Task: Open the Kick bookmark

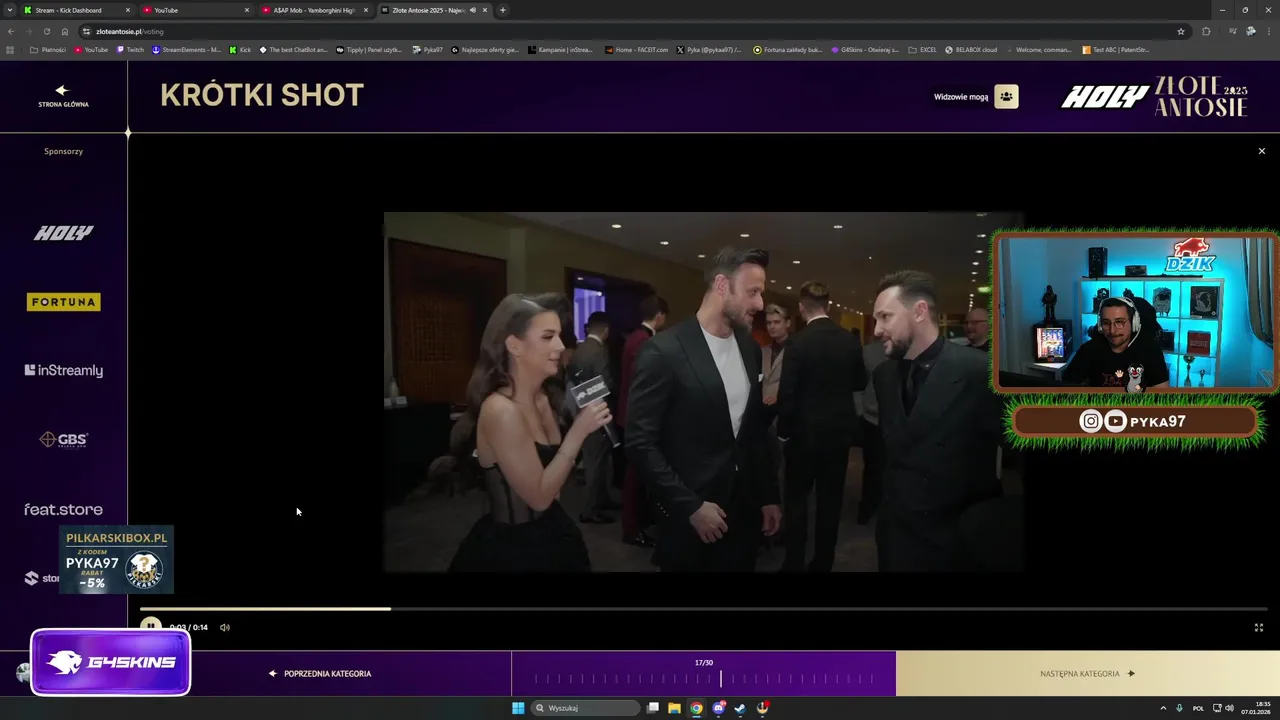Action: coord(240,49)
